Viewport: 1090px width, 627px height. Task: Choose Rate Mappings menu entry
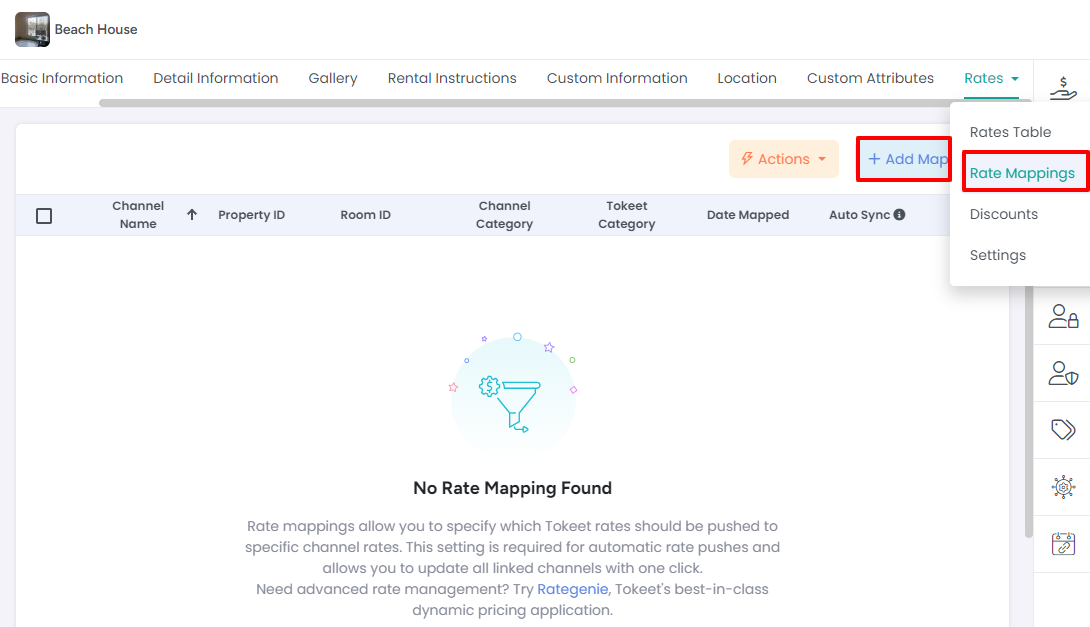pyautogui.click(x=1022, y=173)
